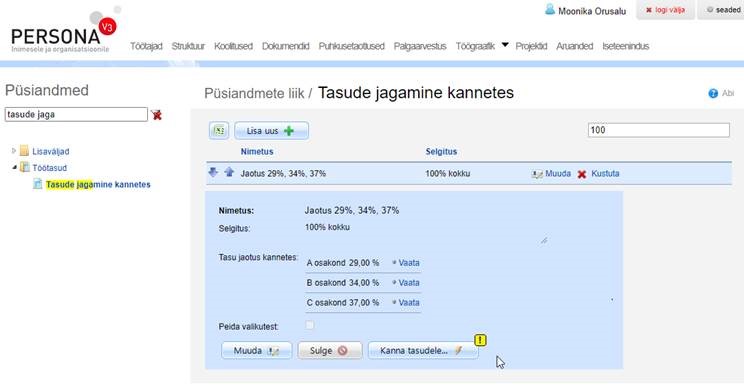Viewport: 744px width, 390px height.
Task: Toggle the Peida valikutest checkbox
Action: 309,325
